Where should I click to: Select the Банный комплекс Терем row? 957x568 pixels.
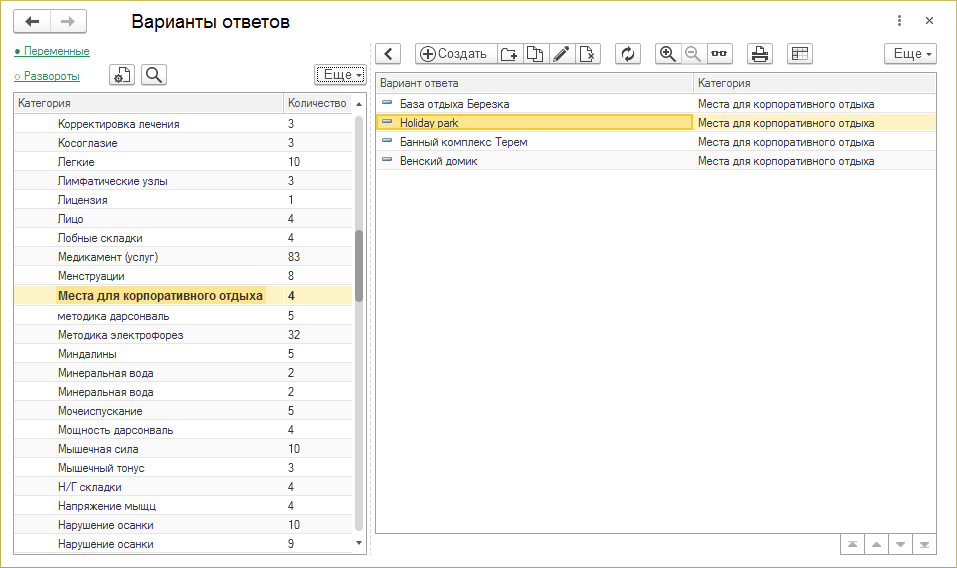[x=463, y=142]
